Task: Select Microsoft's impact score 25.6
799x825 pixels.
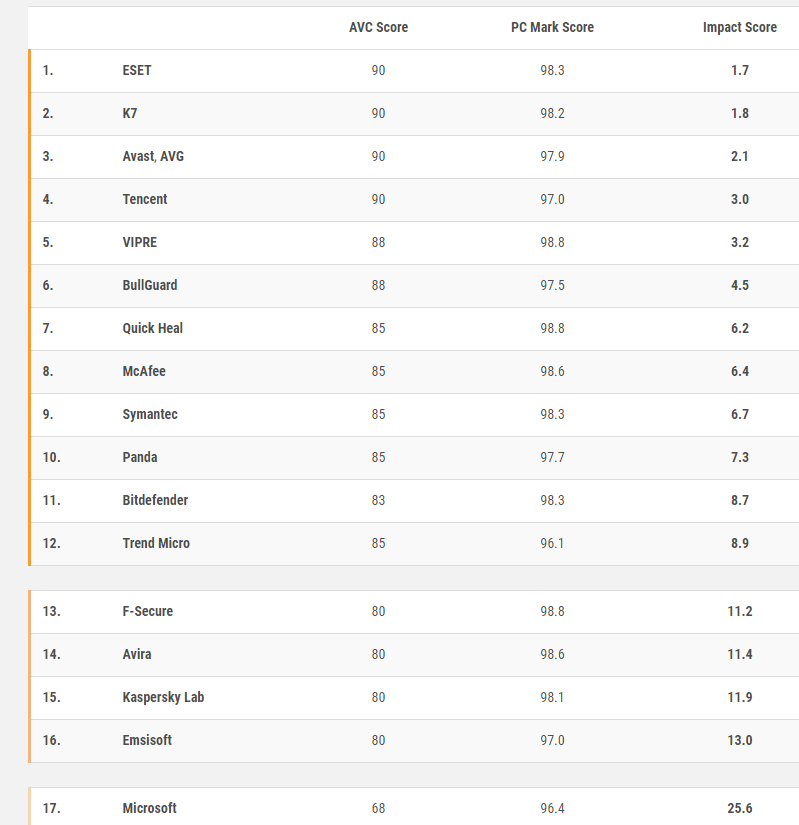Action: click(x=739, y=808)
